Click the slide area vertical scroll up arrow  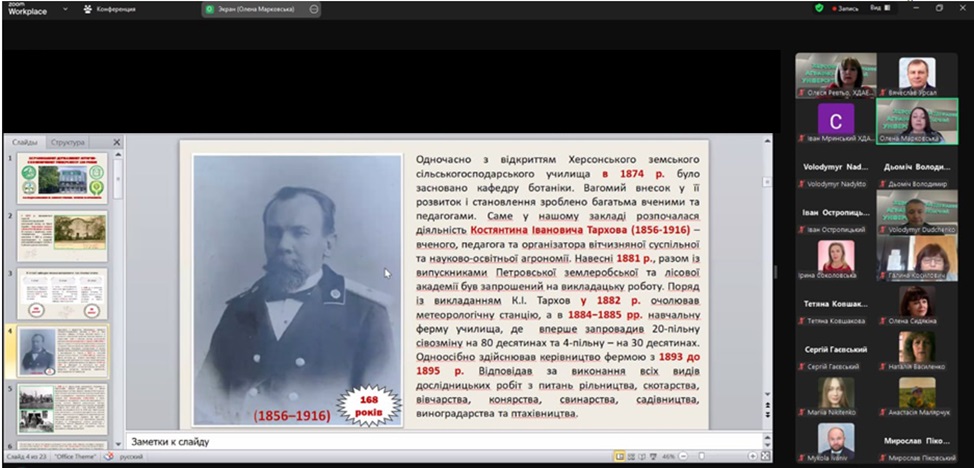click(x=768, y=142)
